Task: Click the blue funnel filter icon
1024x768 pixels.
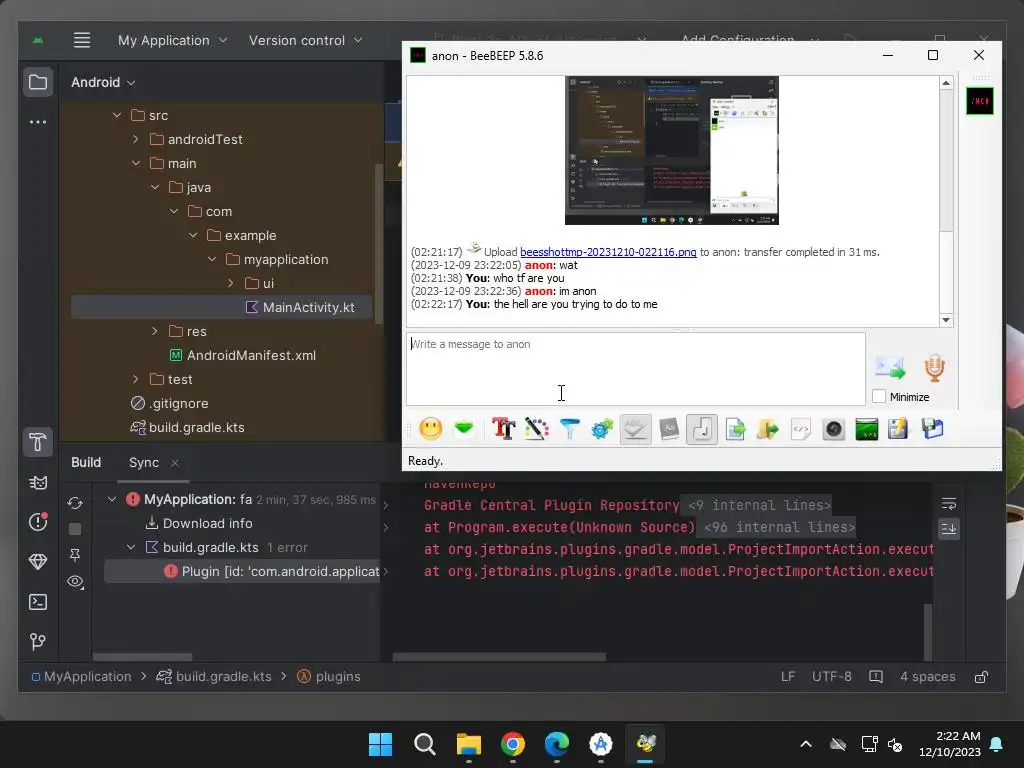Action: pos(569,429)
